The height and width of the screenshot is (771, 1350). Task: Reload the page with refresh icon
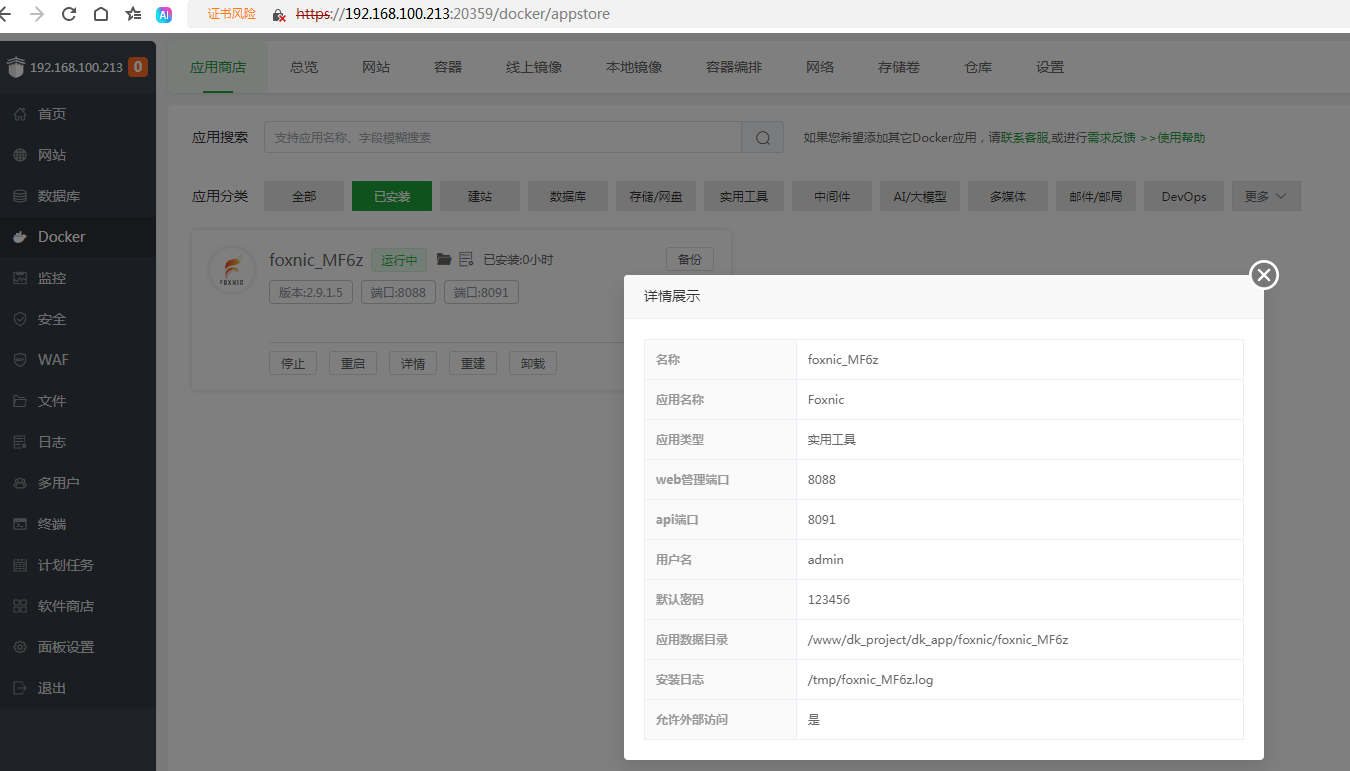(69, 14)
